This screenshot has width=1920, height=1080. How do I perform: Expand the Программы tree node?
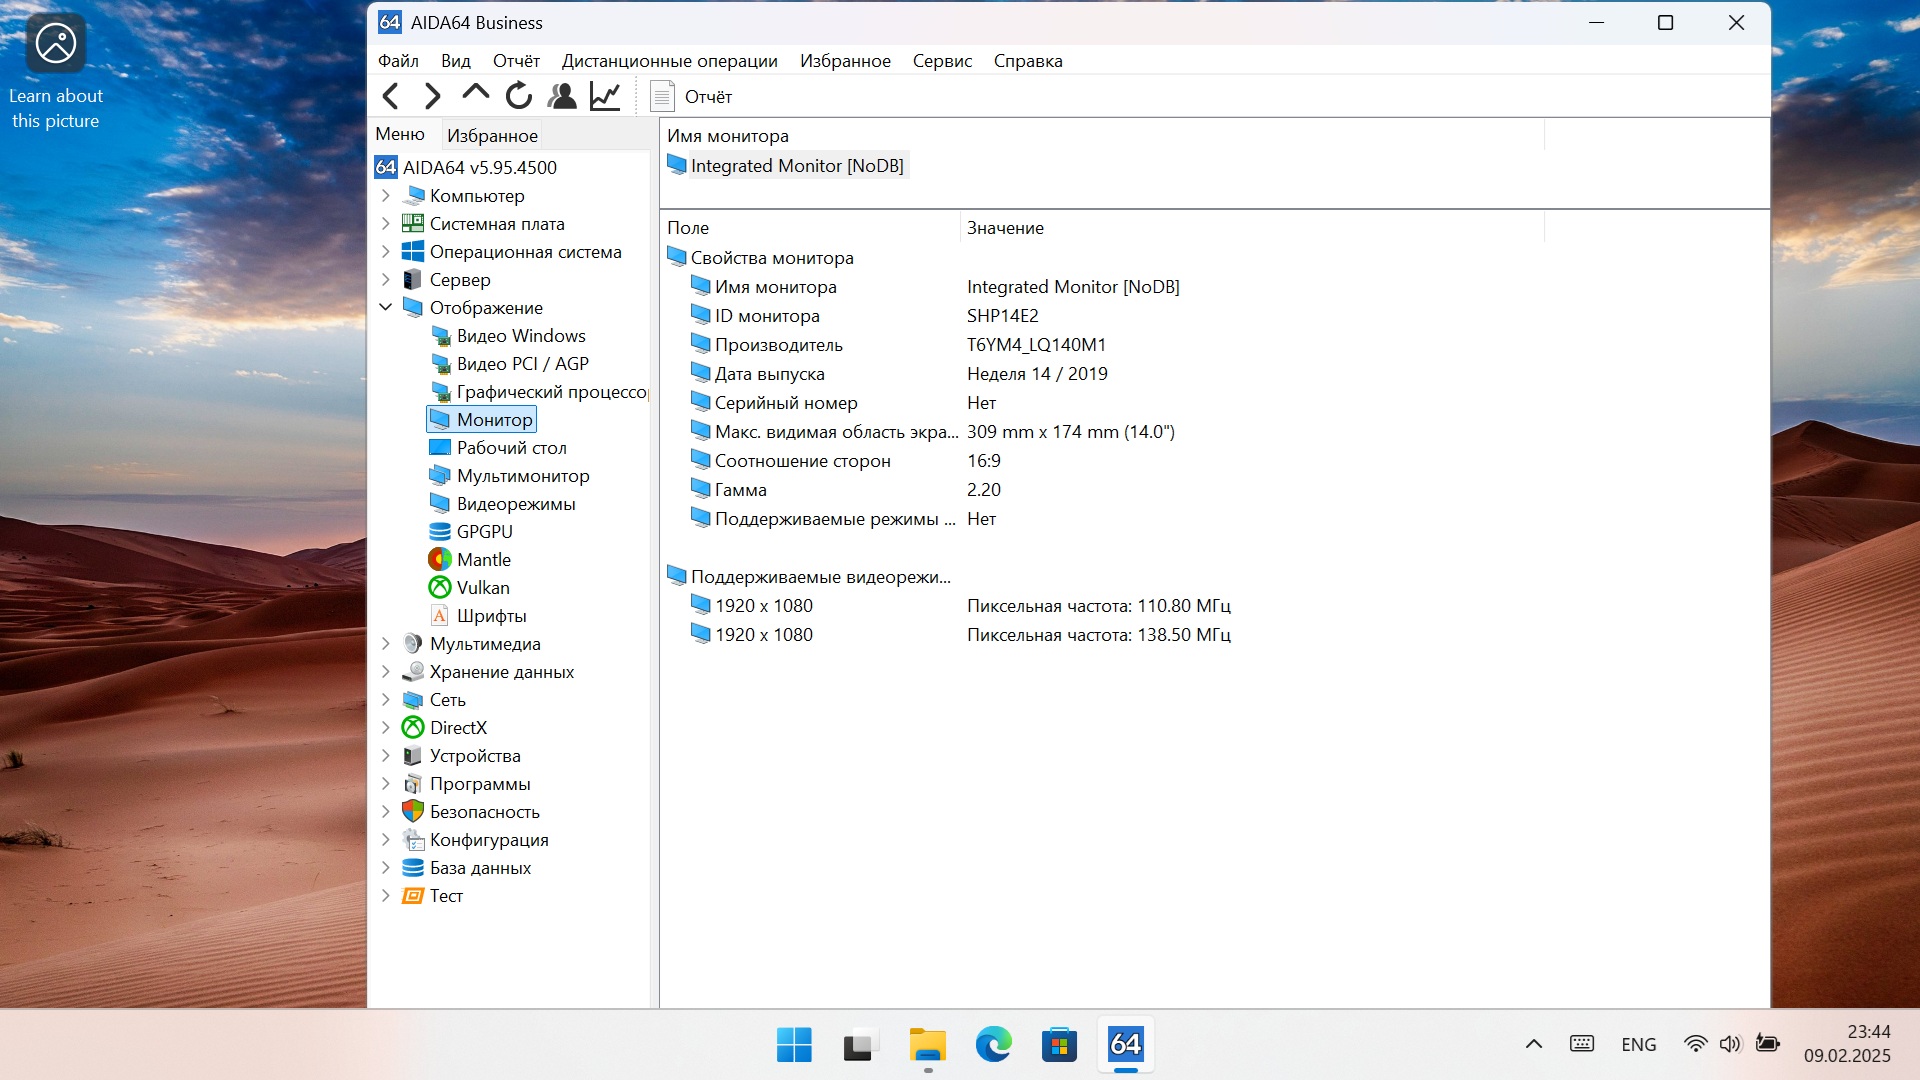[x=386, y=784]
